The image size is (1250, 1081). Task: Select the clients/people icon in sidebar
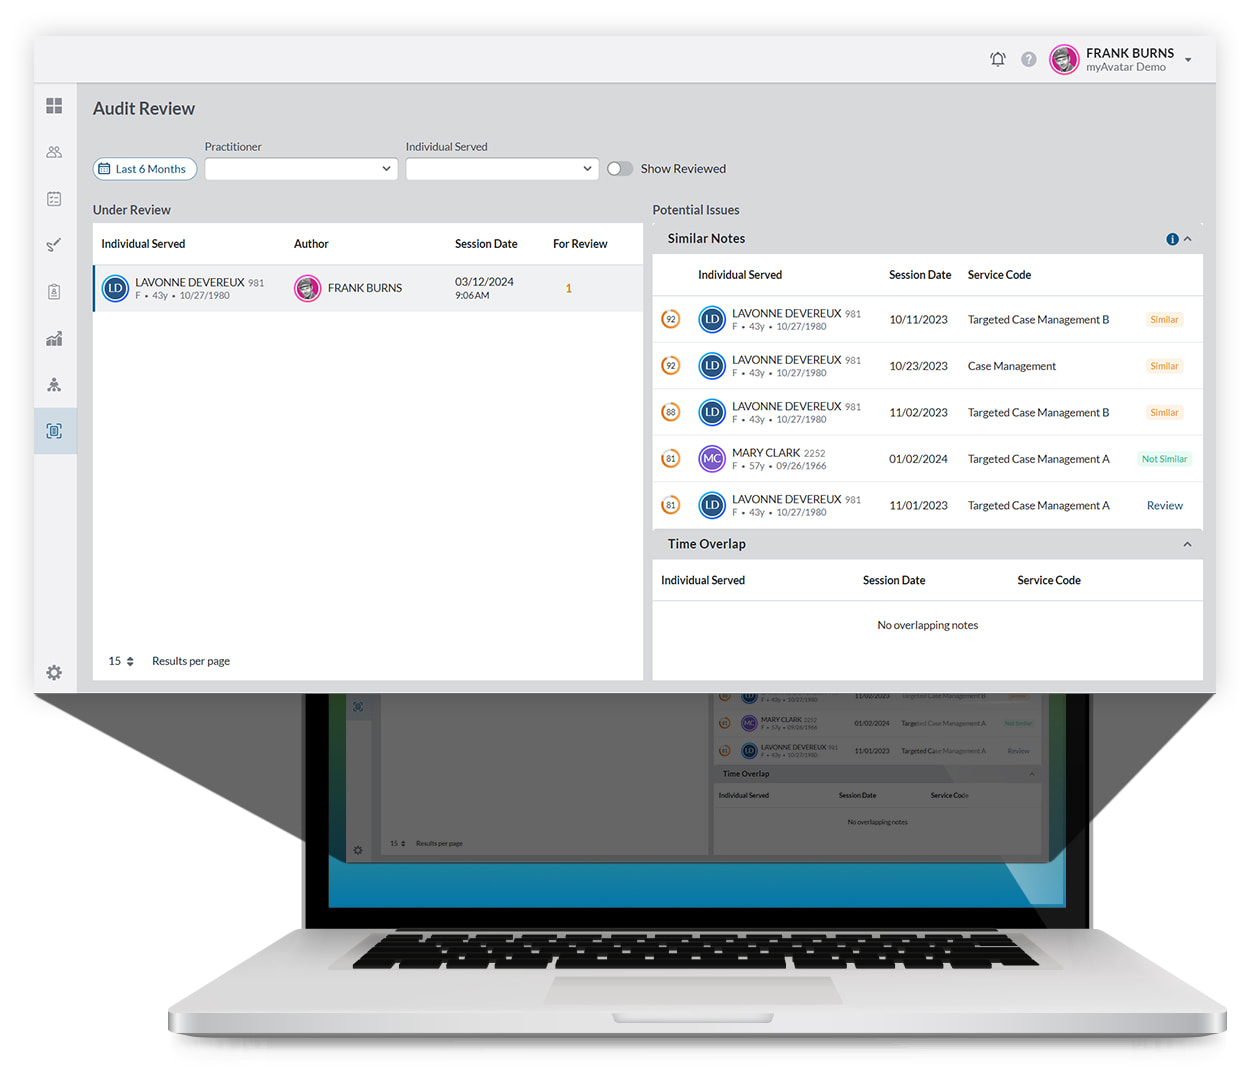(x=54, y=152)
